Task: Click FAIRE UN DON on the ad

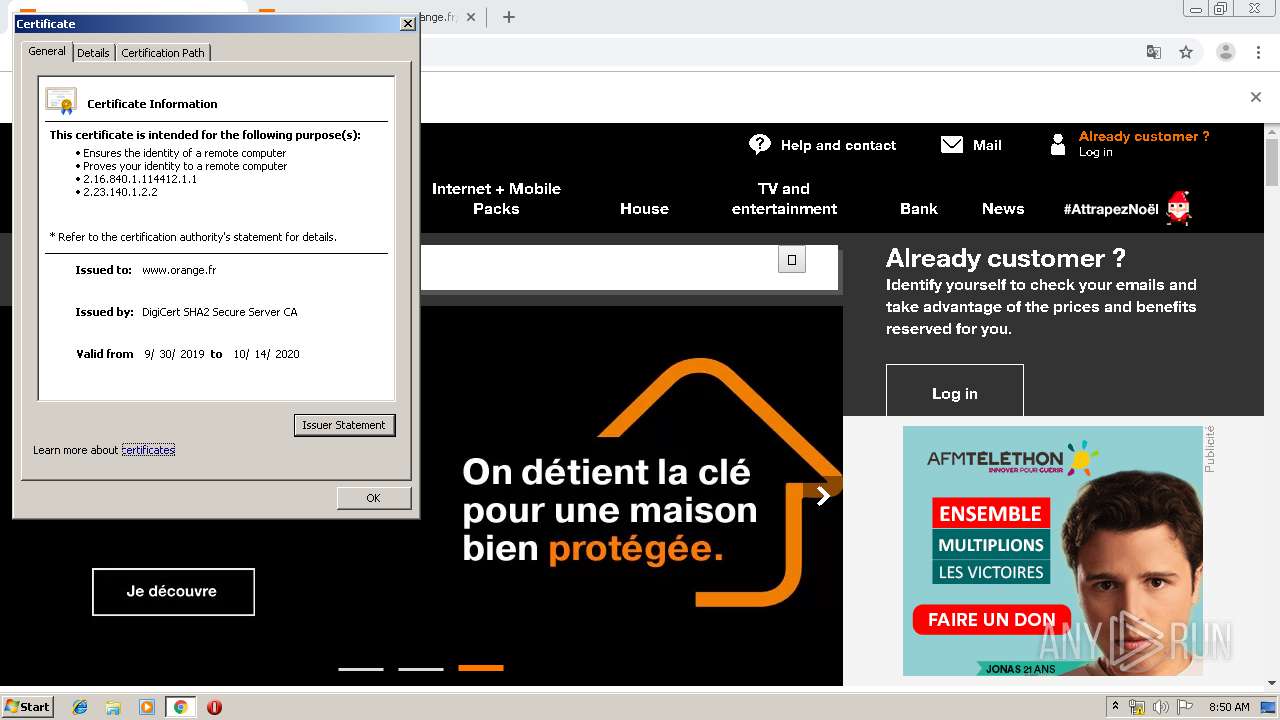Action: [992, 619]
